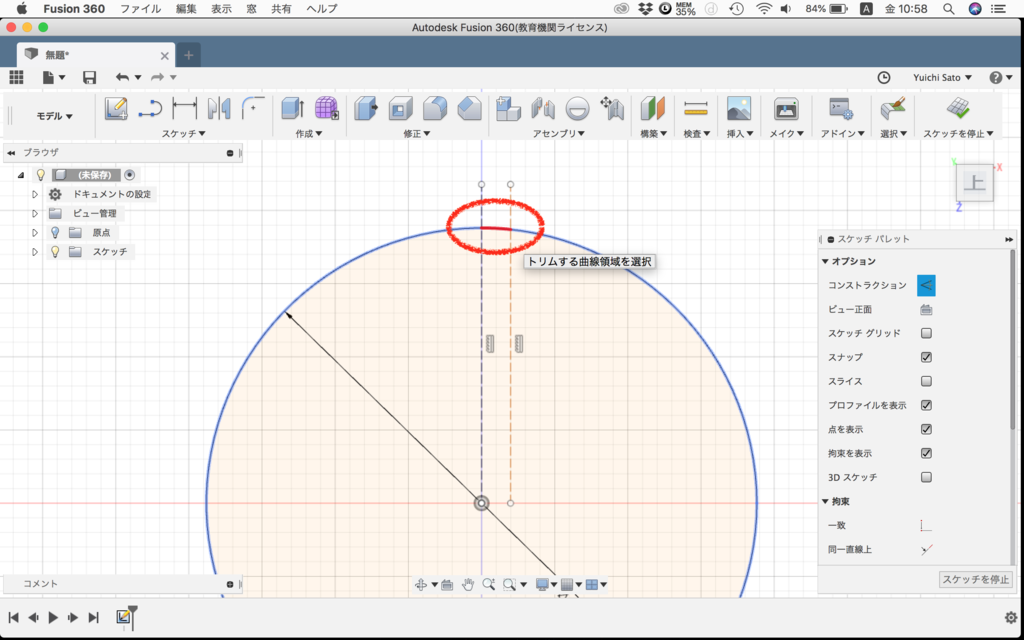Viewport: 1024px width, 640px height.
Task: Select the Fillet modify tool
Action: coord(435,108)
